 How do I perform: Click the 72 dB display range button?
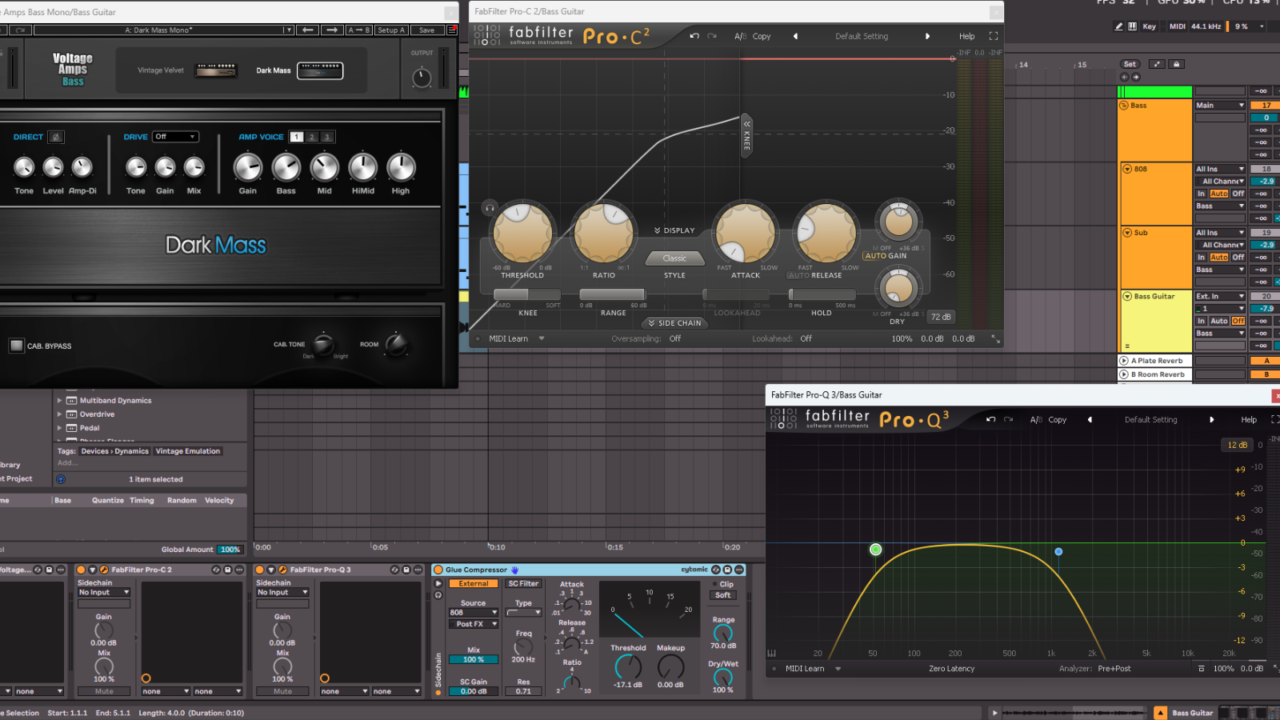pyautogui.click(x=940, y=317)
